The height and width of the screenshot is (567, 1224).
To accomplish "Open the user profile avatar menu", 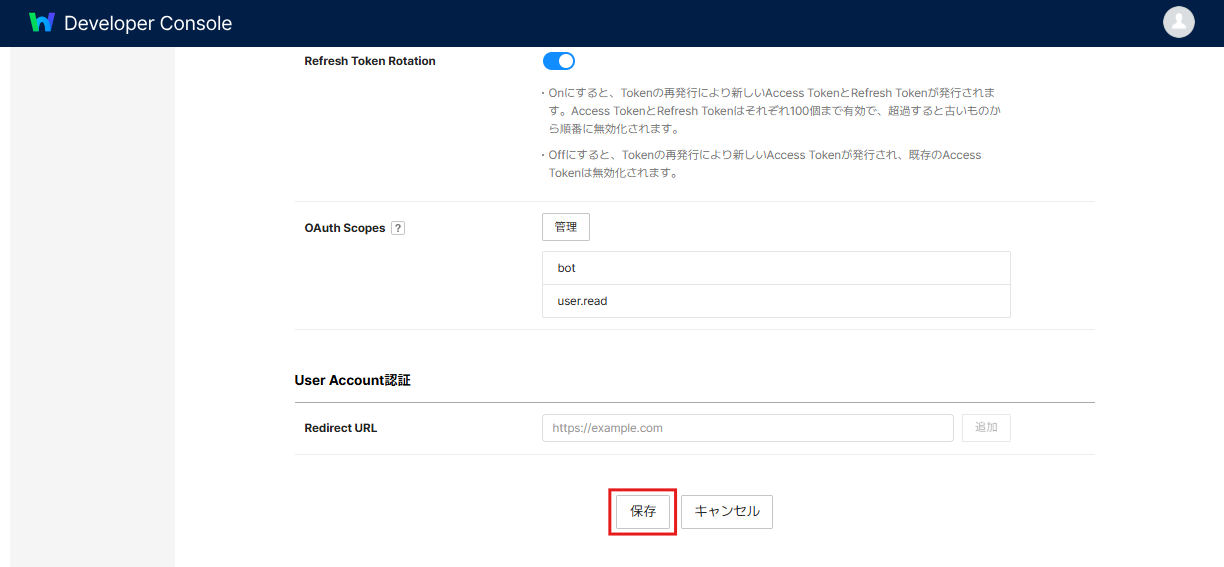I will point(1179,22).
